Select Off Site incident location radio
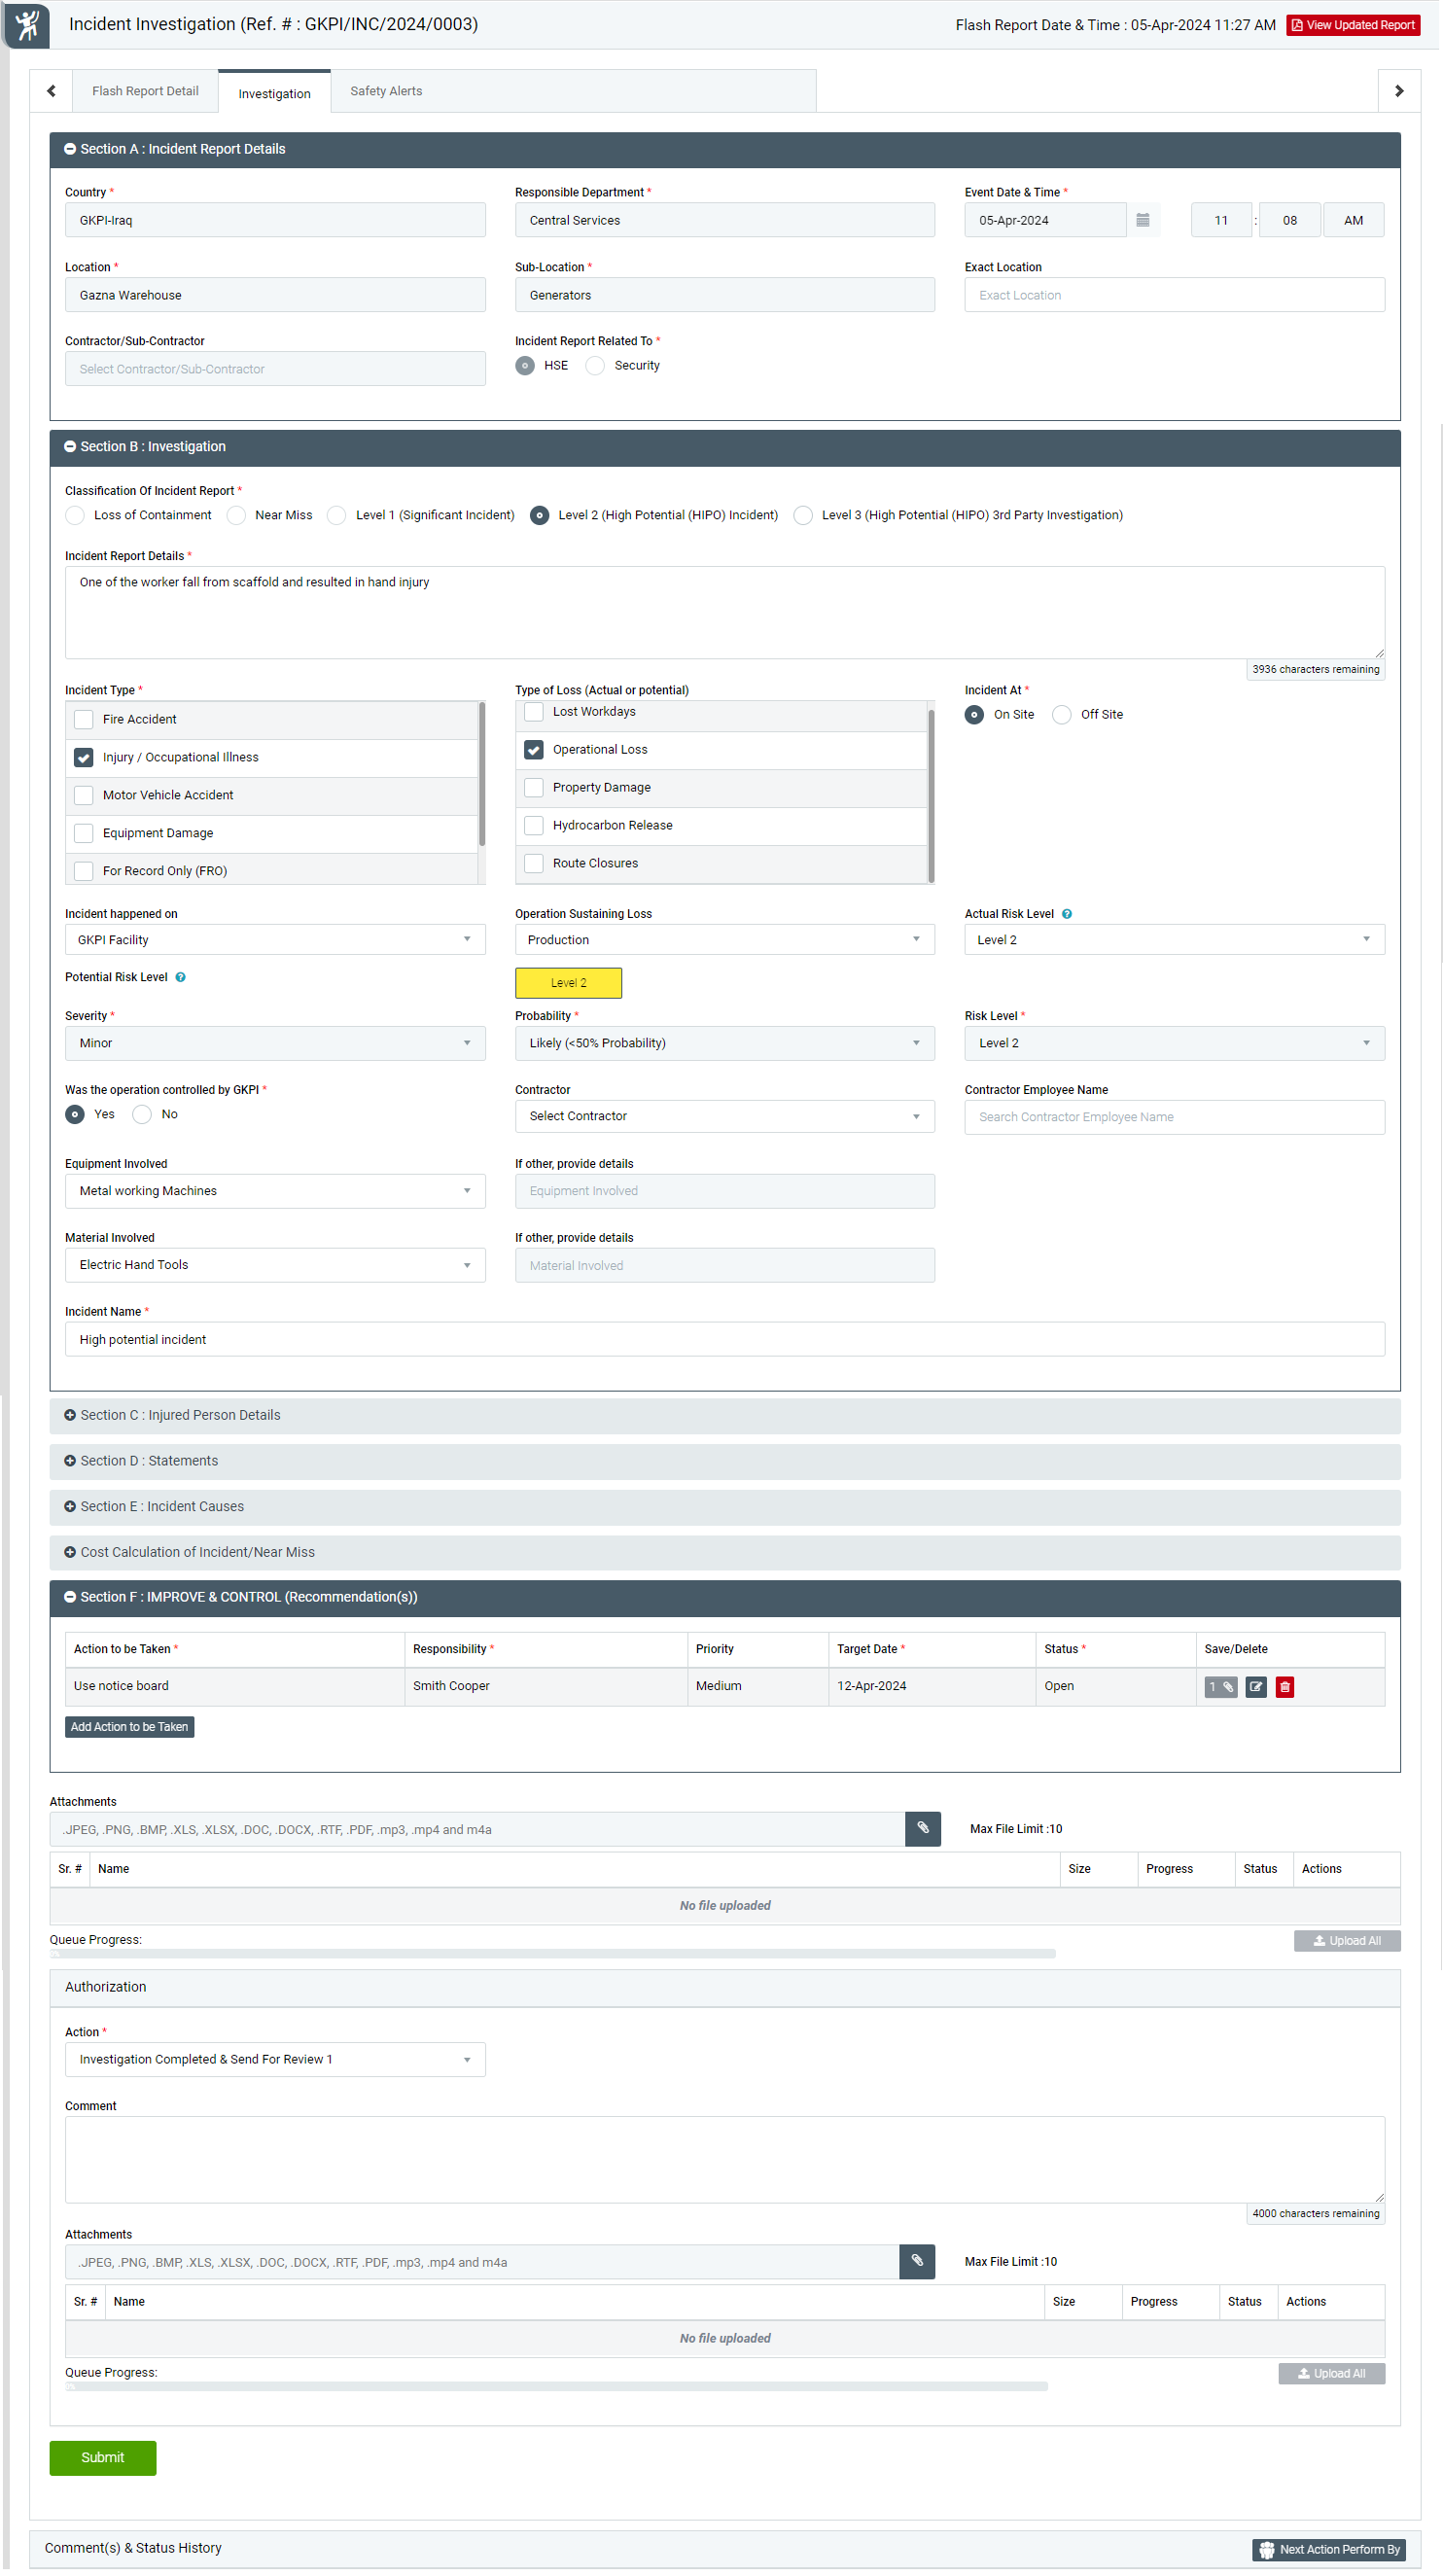 pos(1062,714)
